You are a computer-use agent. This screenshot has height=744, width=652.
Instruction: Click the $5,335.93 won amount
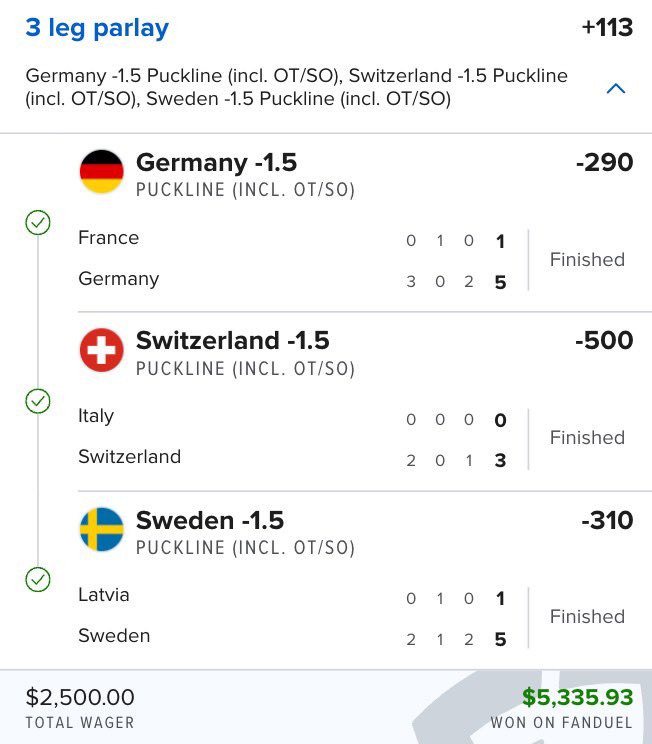click(577, 698)
